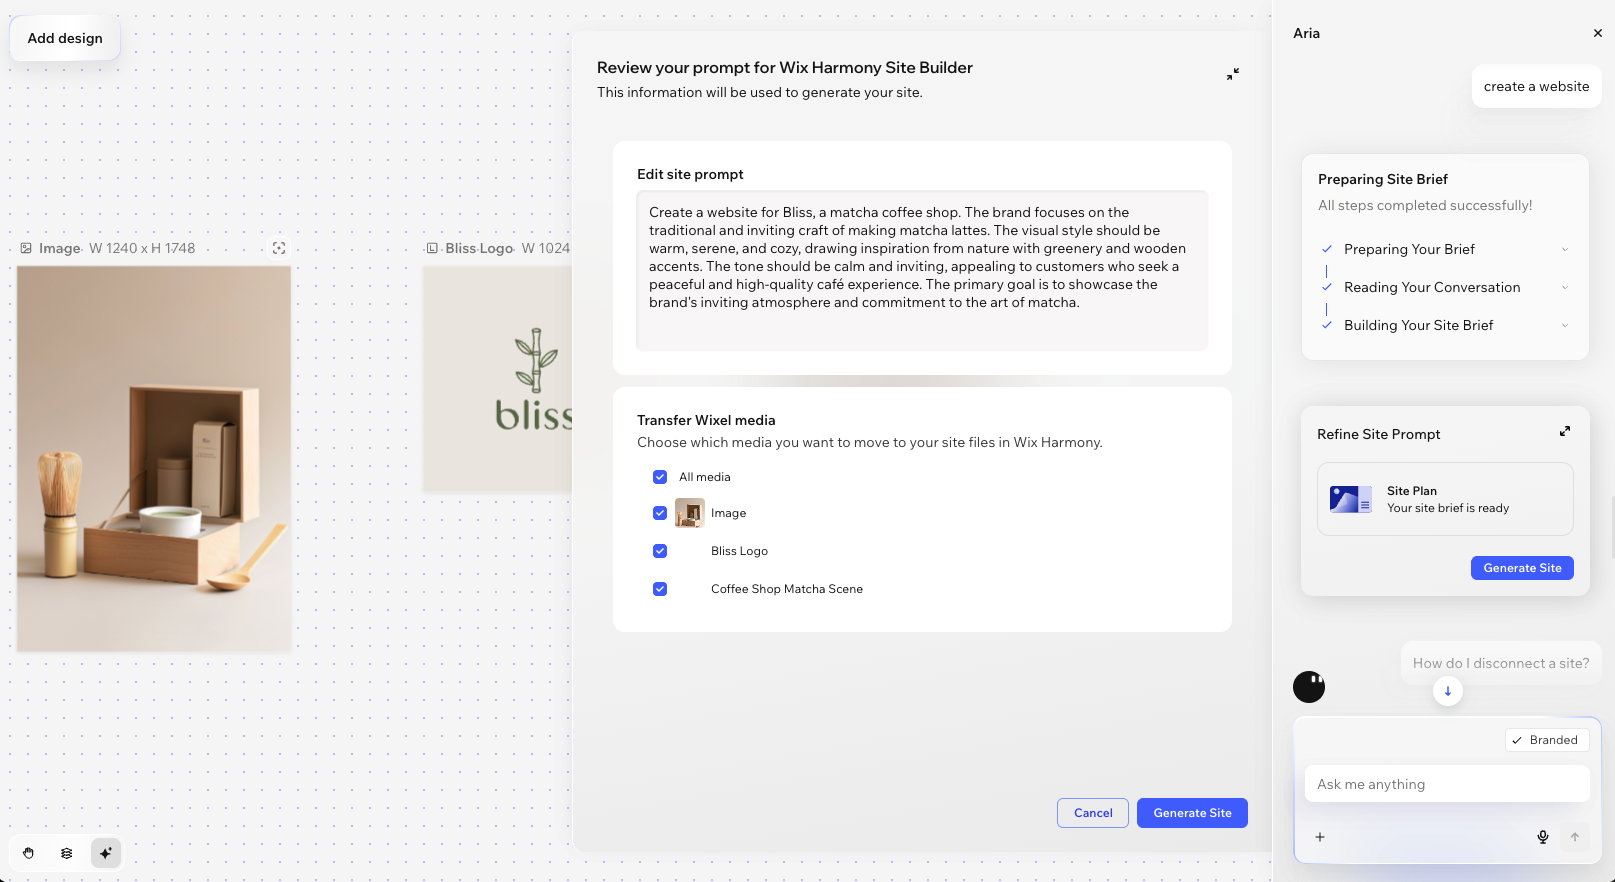Click the plus attachment icon in chat
The image size is (1615, 882).
1320,837
